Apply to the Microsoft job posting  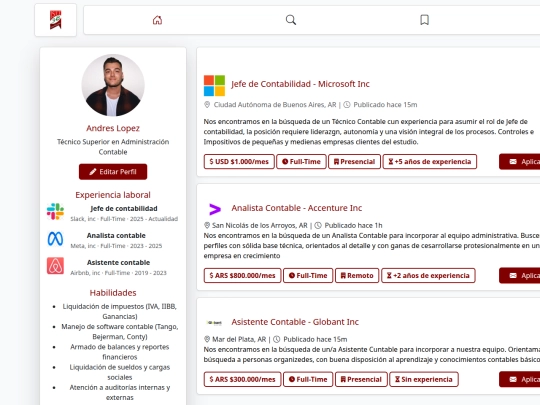tap(520, 162)
